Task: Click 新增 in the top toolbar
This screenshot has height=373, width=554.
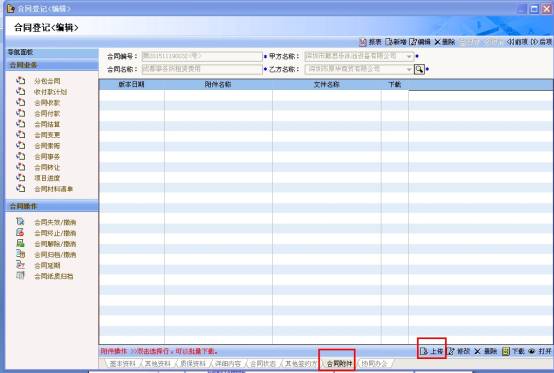Action: point(396,42)
